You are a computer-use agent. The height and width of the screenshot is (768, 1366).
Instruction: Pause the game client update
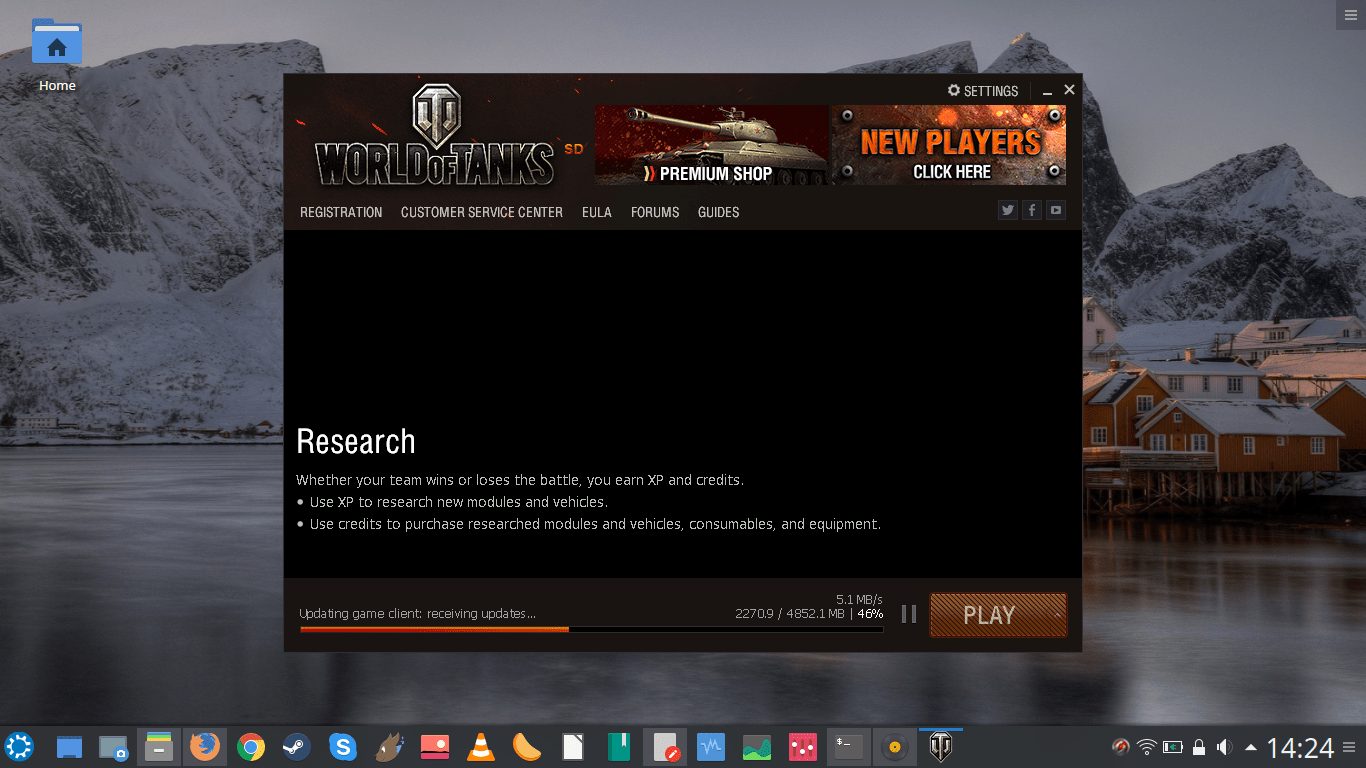pyautogui.click(x=909, y=614)
